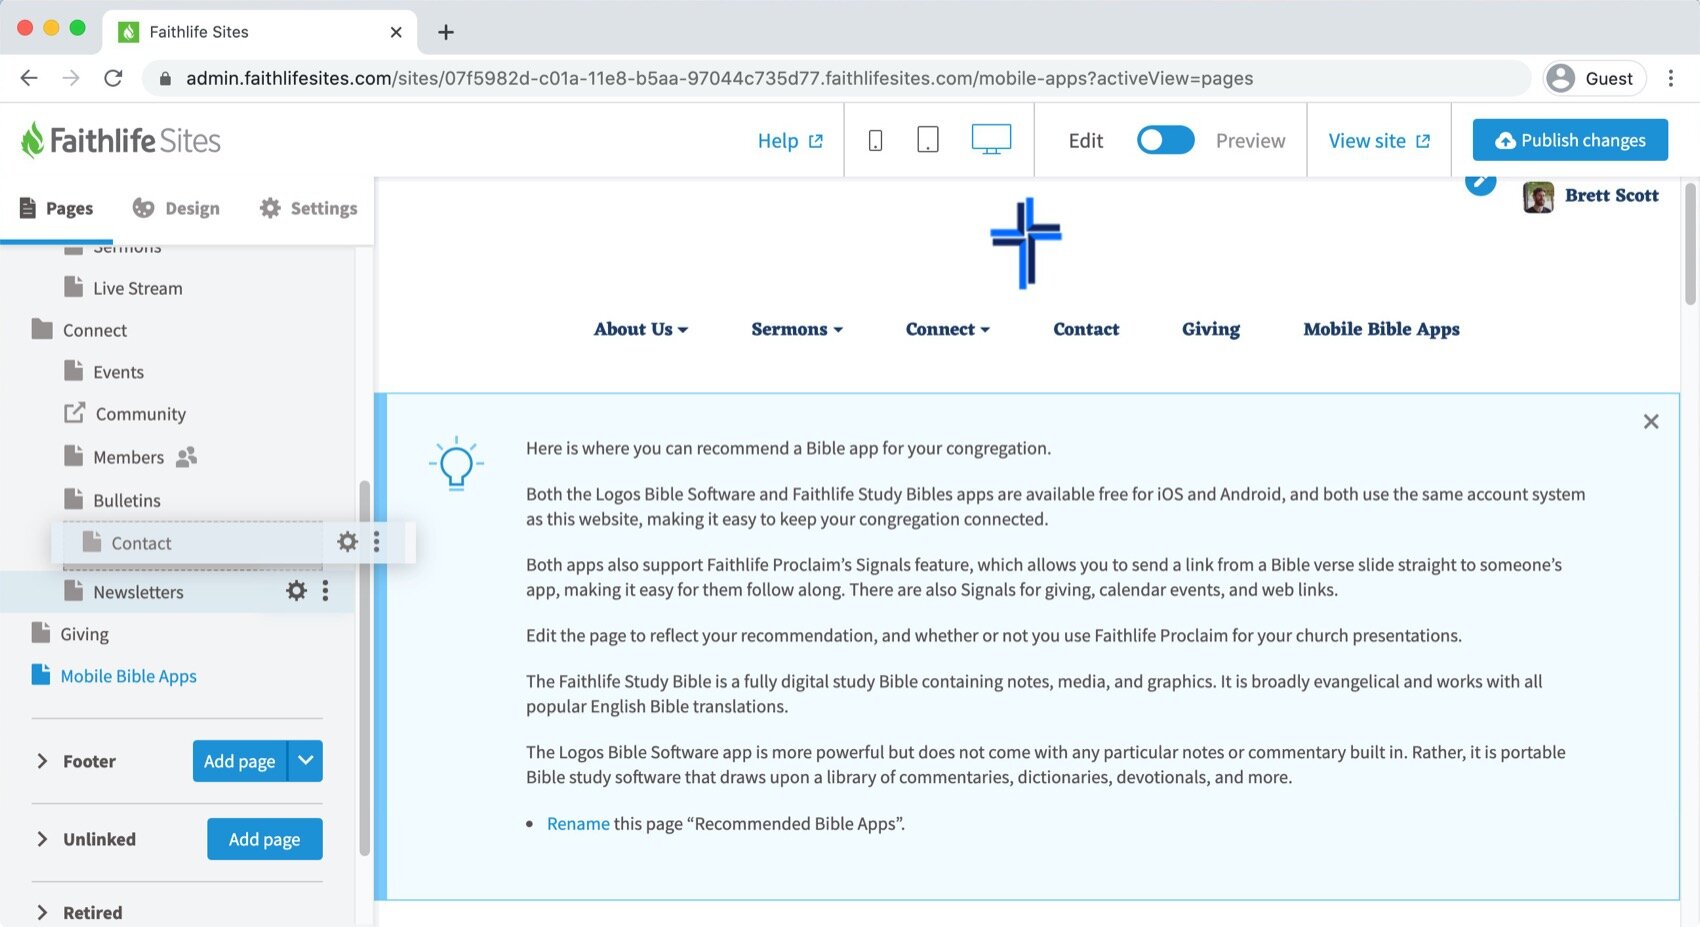Click Brett Scott profile avatar
Image resolution: width=1700 pixels, height=927 pixels.
click(x=1538, y=197)
